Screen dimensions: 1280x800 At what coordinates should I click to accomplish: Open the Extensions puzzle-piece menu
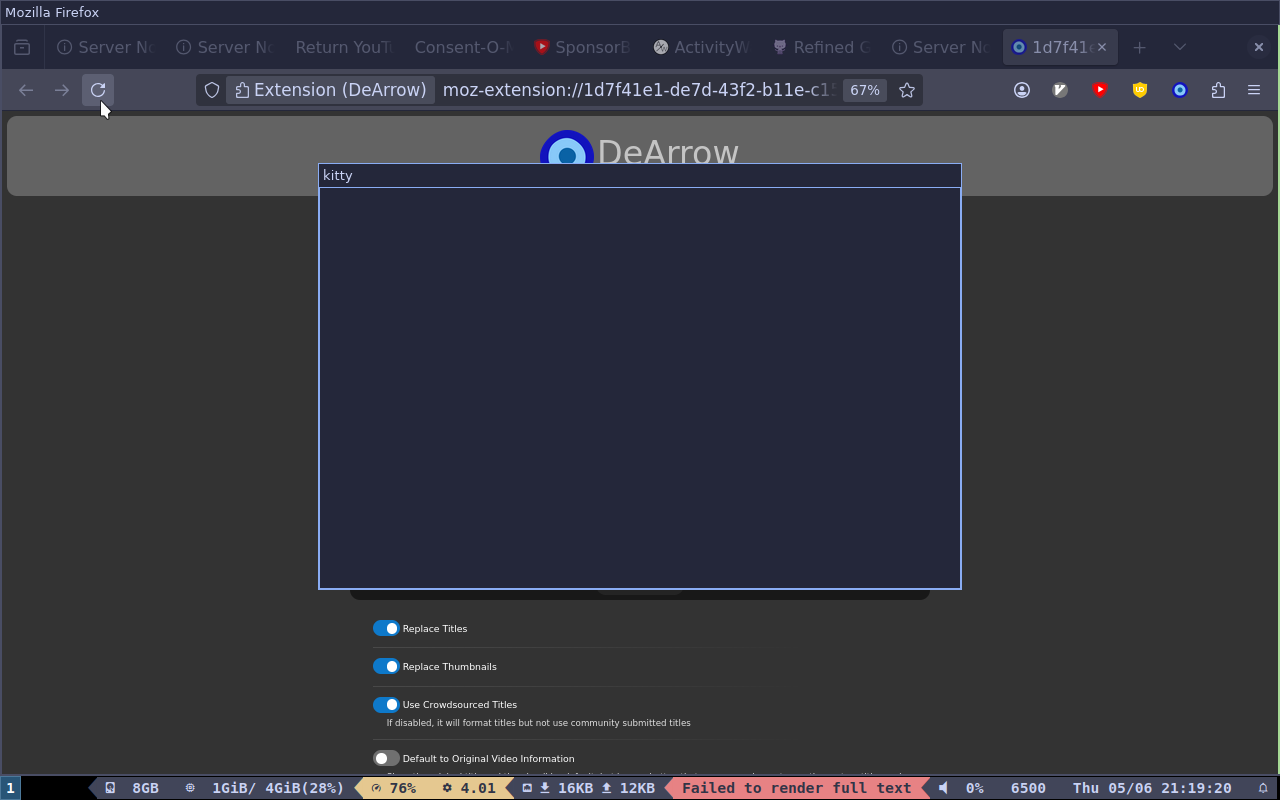point(1218,90)
